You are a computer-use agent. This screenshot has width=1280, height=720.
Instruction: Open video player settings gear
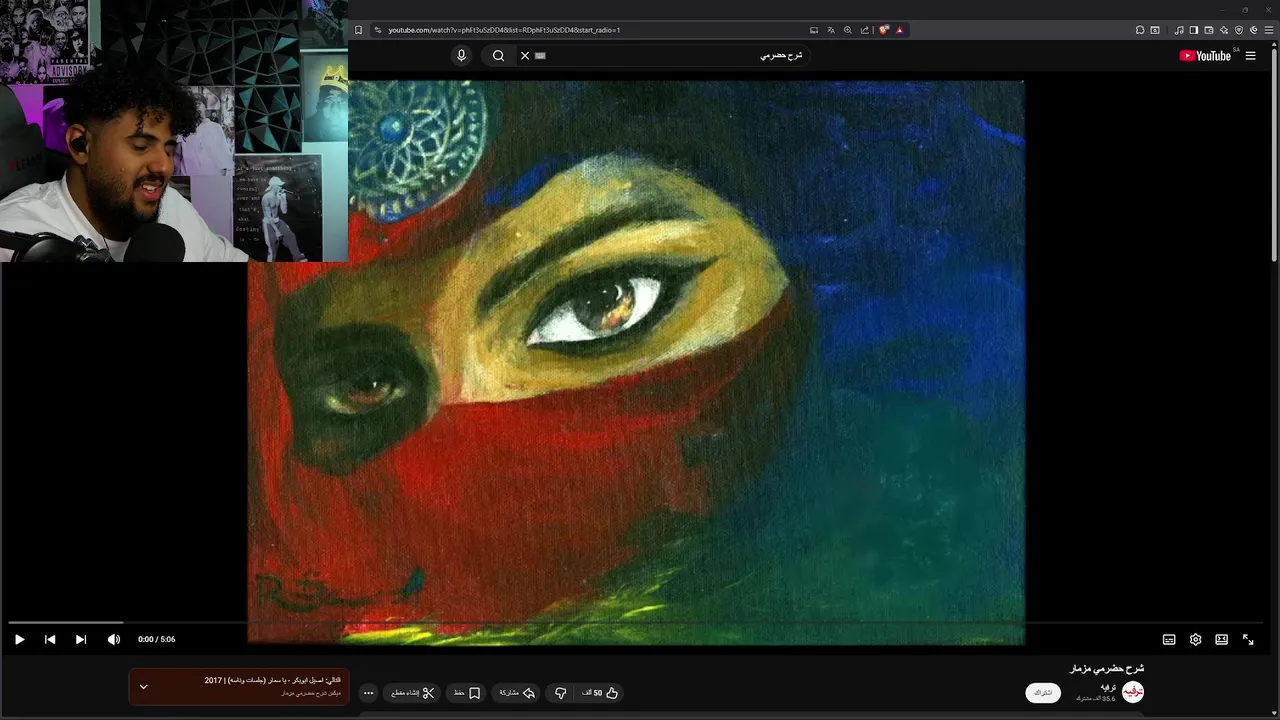click(x=1195, y=639)
